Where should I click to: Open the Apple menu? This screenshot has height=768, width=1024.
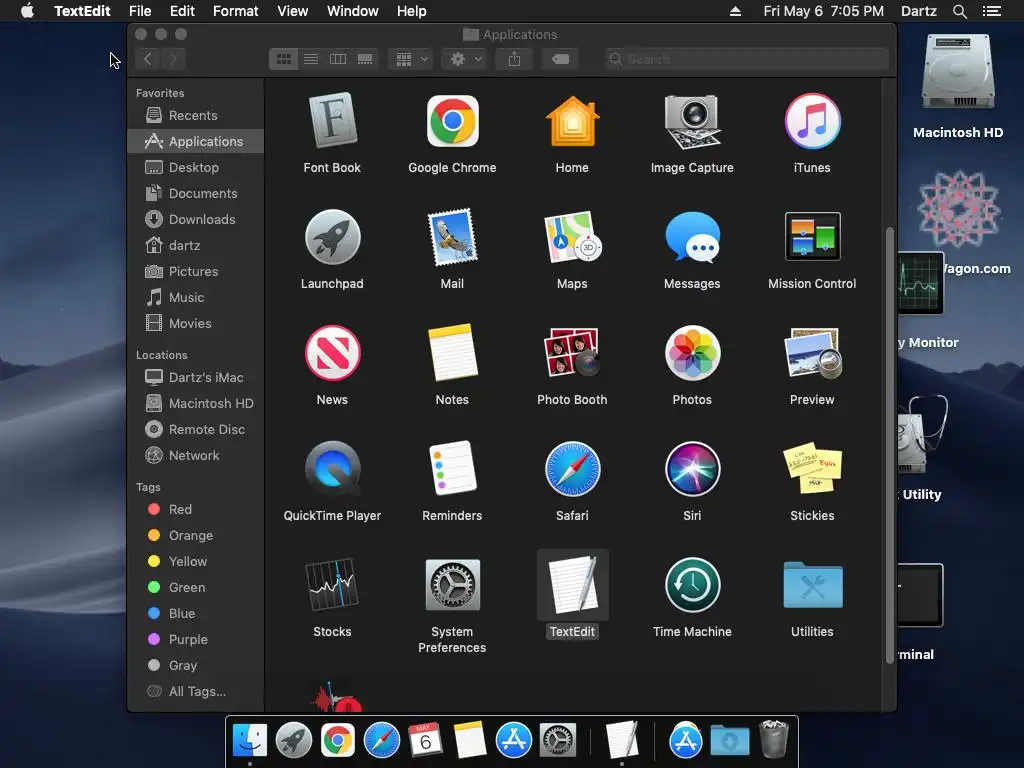tap(27, 11)
